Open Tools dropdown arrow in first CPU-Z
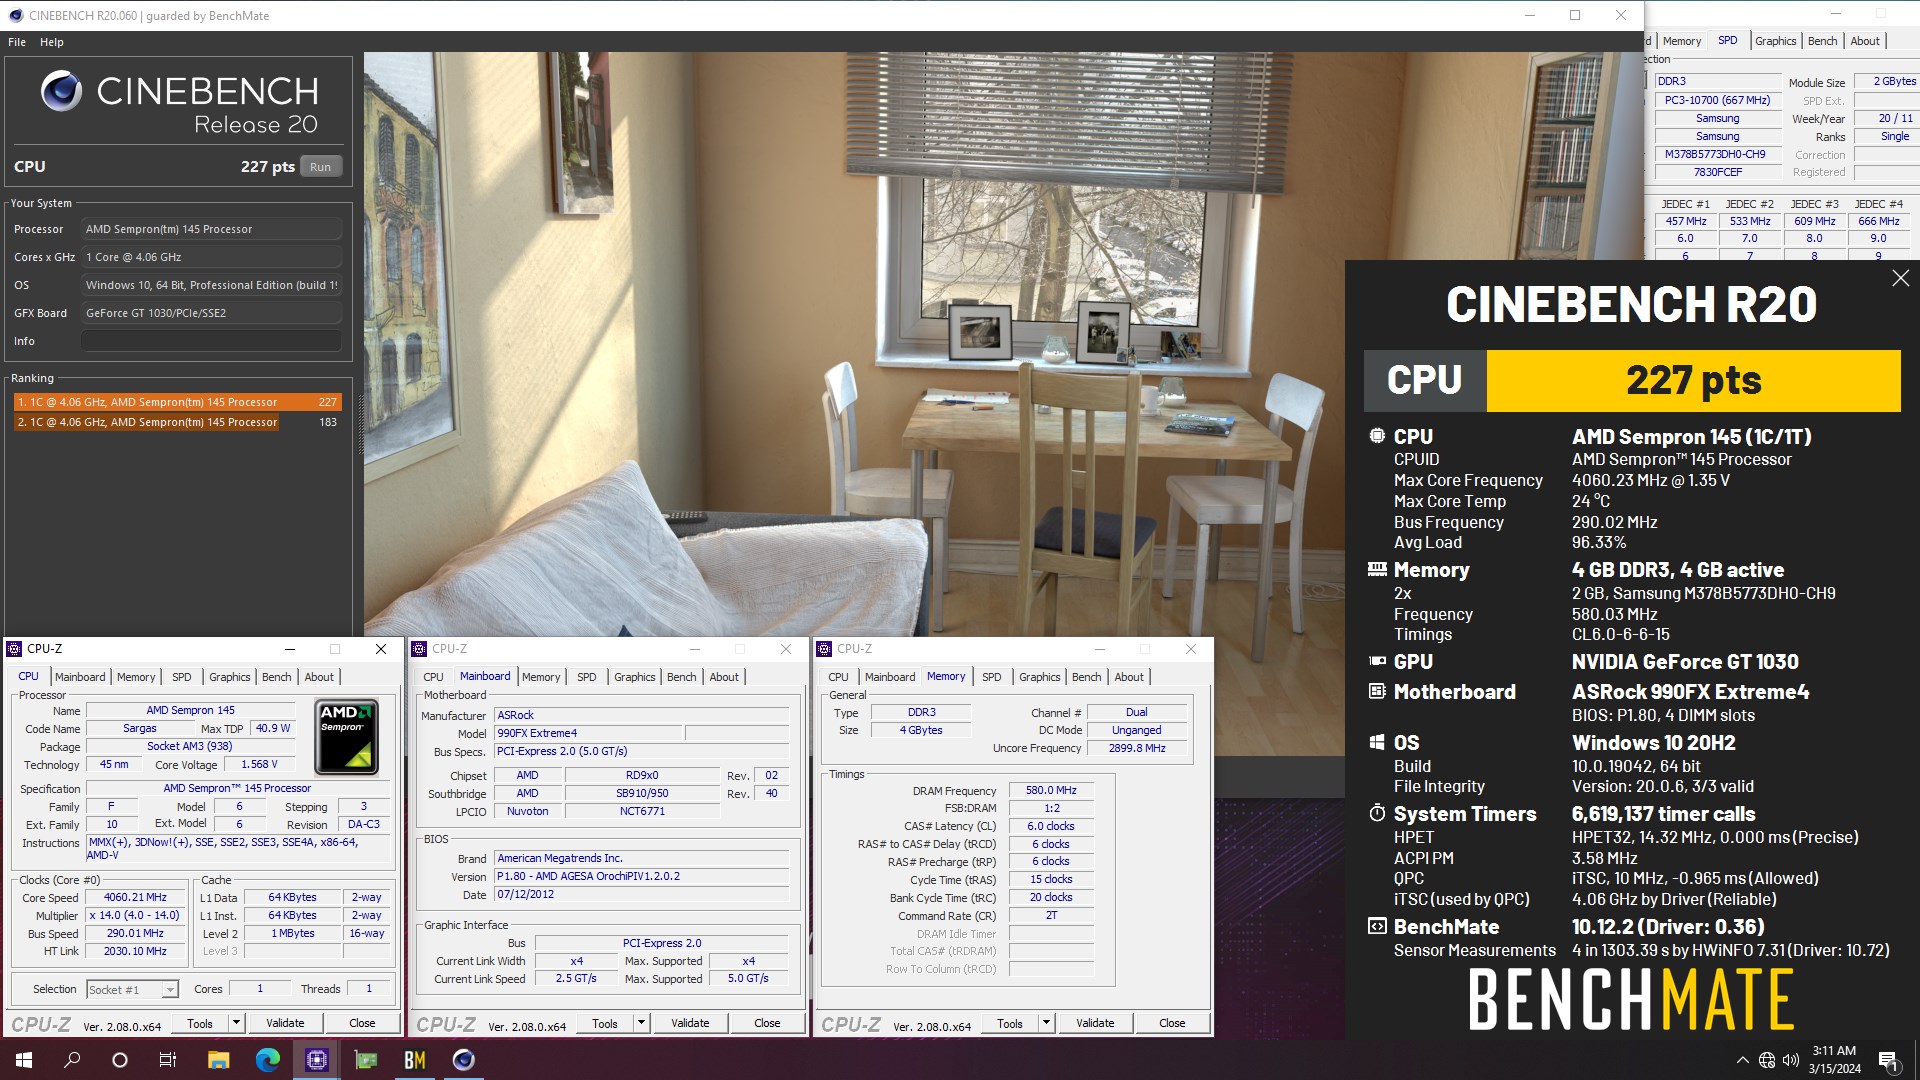The height and width of the screenshot is (1080, 1920). point(237,1023)
